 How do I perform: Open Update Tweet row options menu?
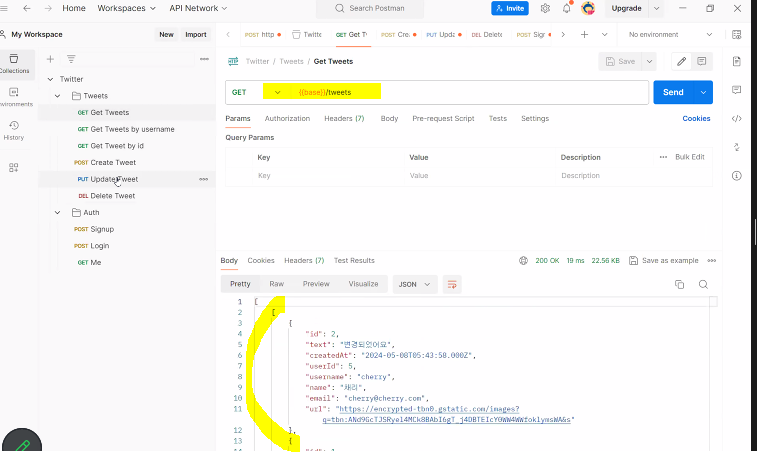pos(204,179)
